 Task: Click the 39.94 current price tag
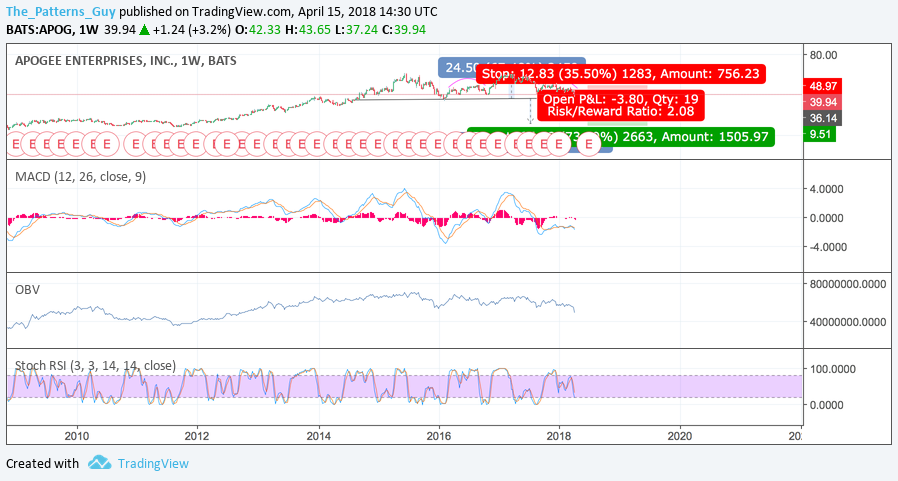tap(823, 102)
